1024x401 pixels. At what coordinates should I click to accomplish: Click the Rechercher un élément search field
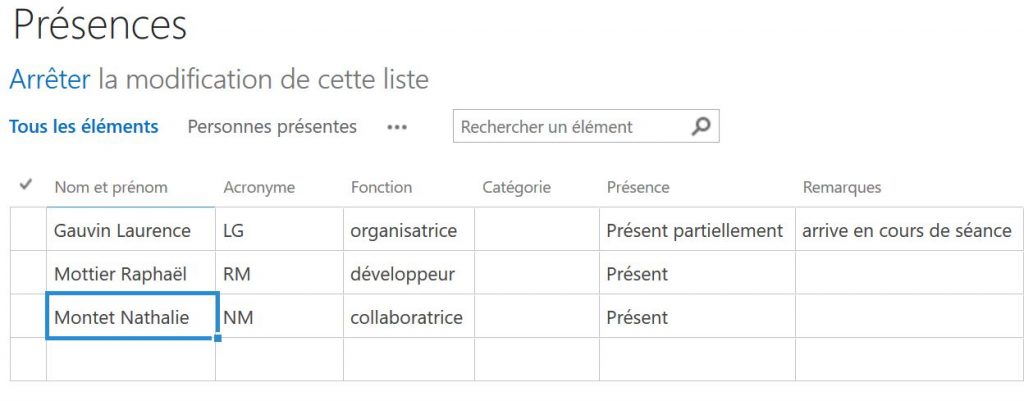(570, 127)
